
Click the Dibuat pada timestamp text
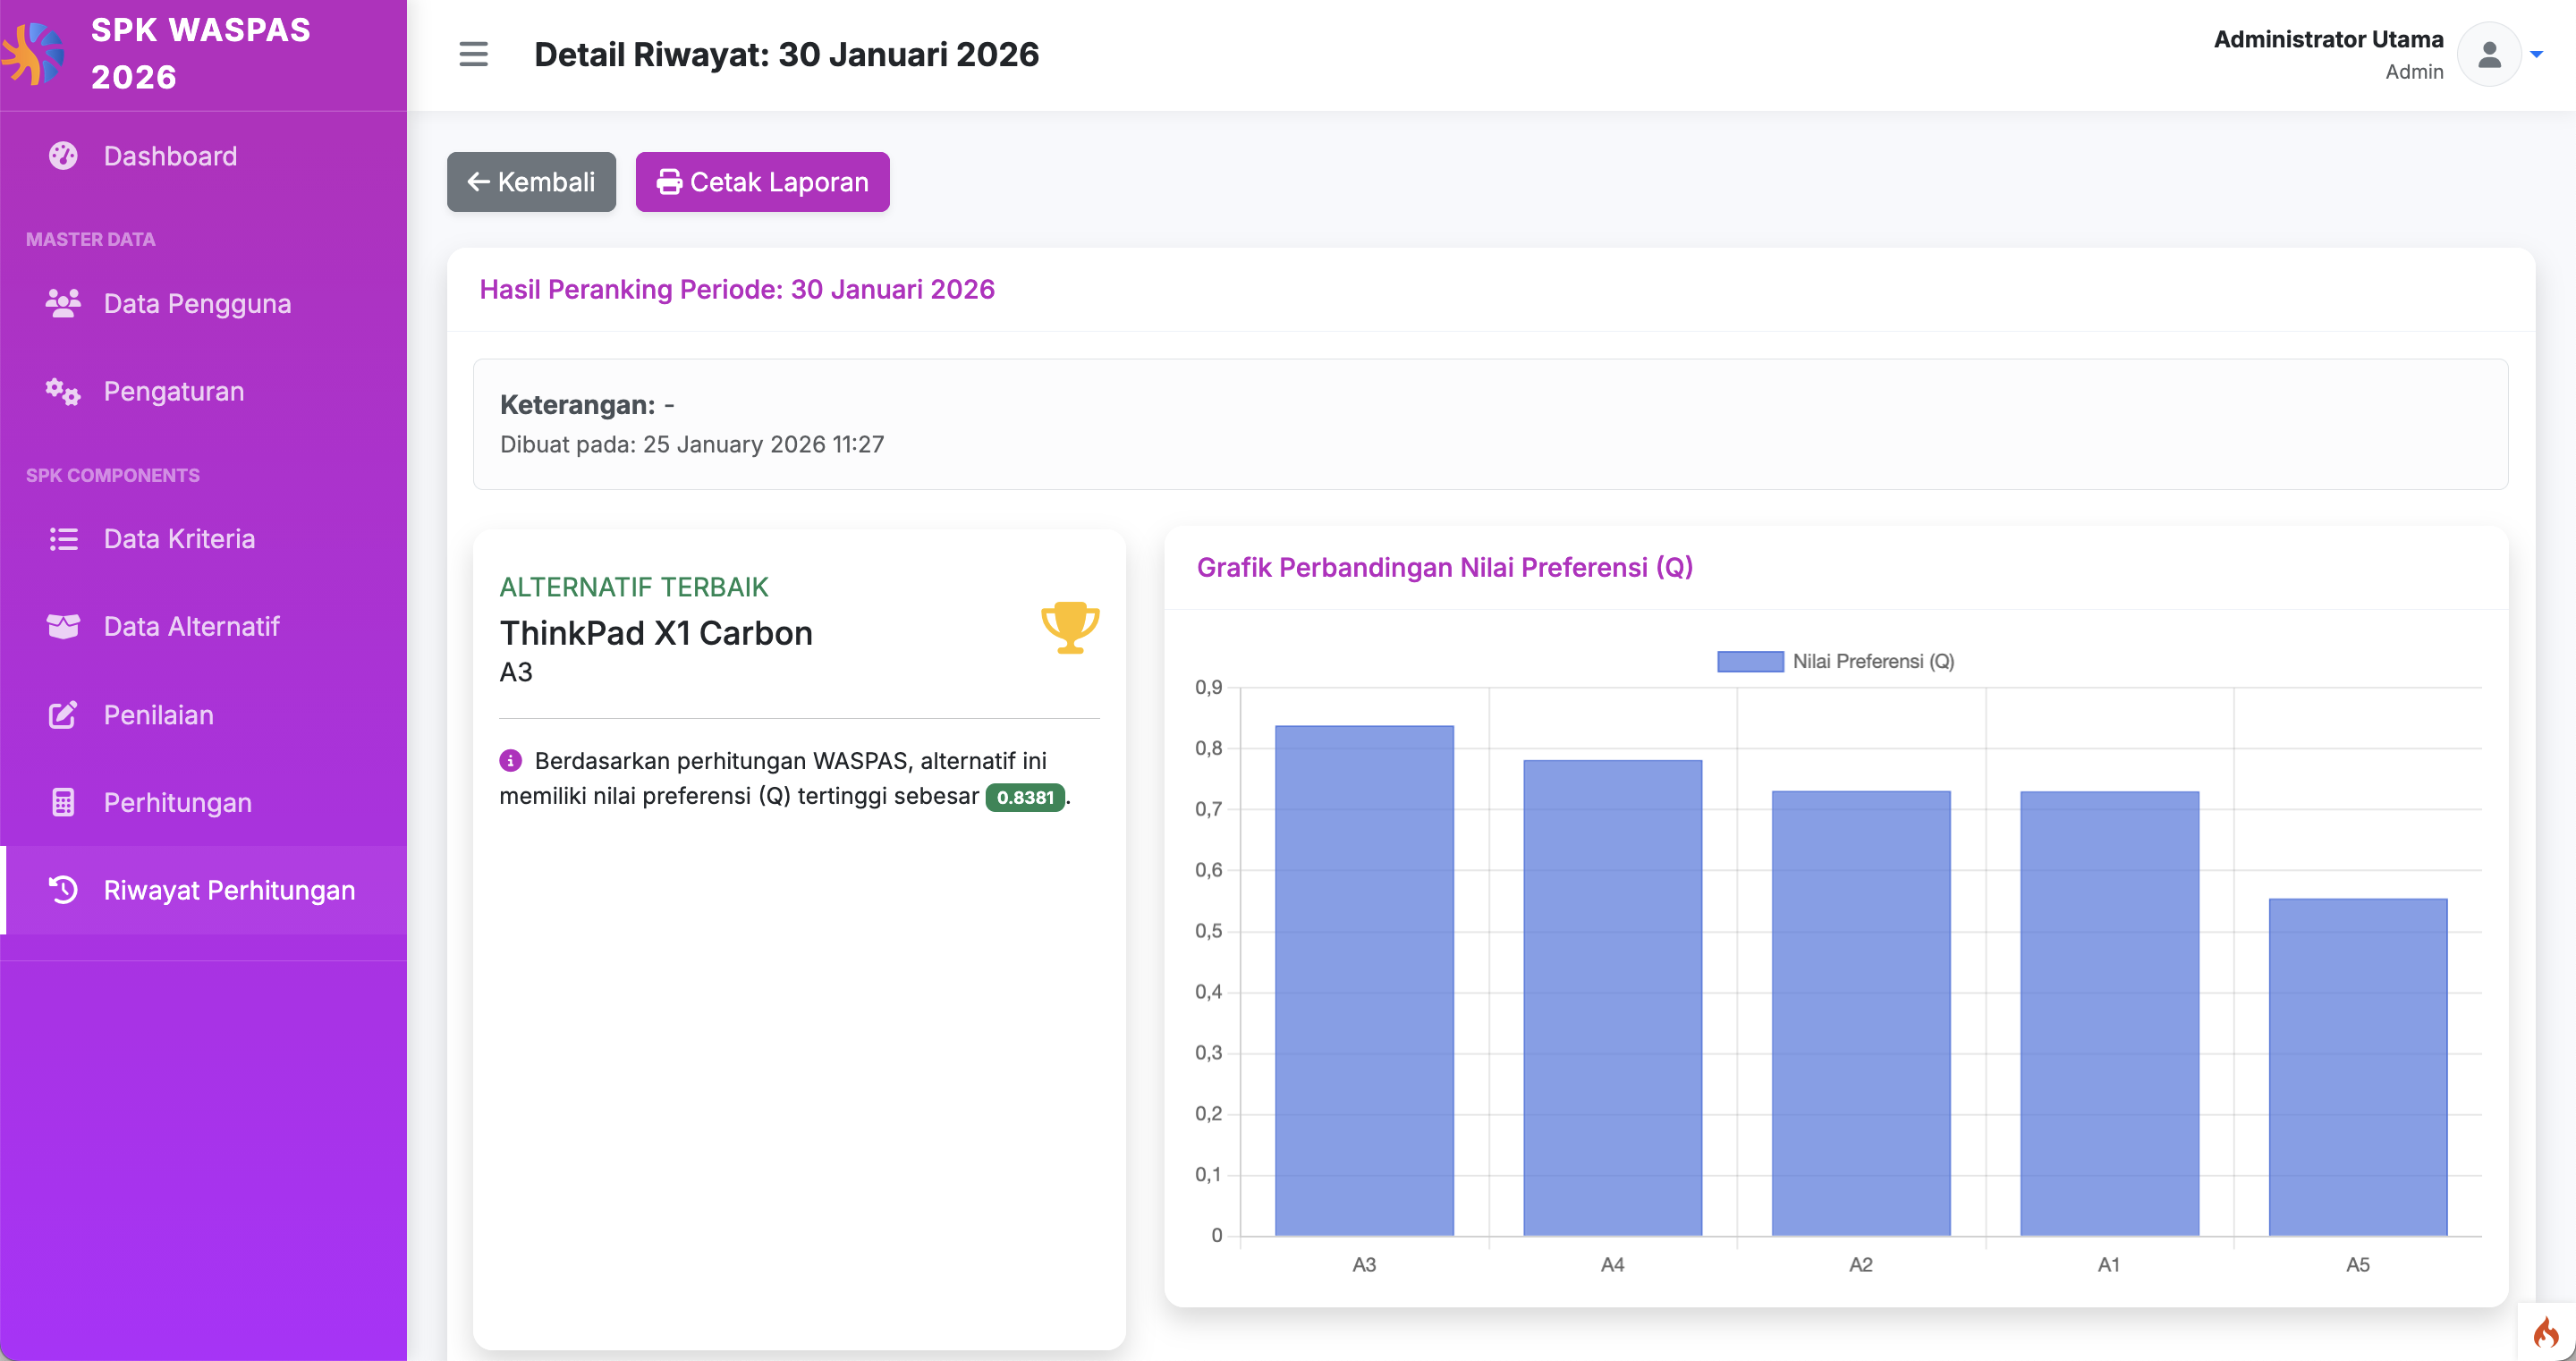pos(692,444)
